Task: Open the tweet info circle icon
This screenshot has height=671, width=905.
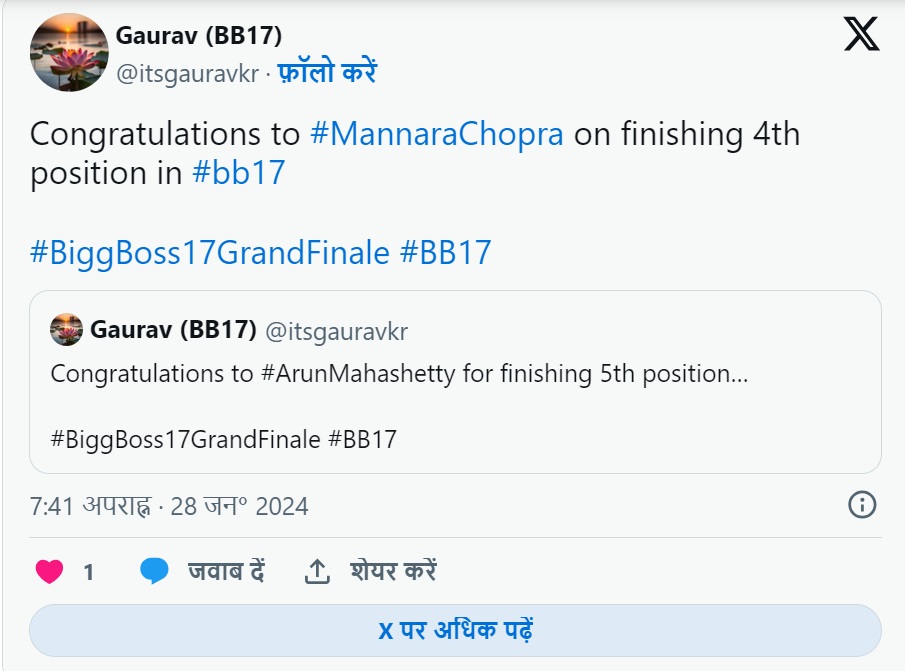Action: coord(862,504)
